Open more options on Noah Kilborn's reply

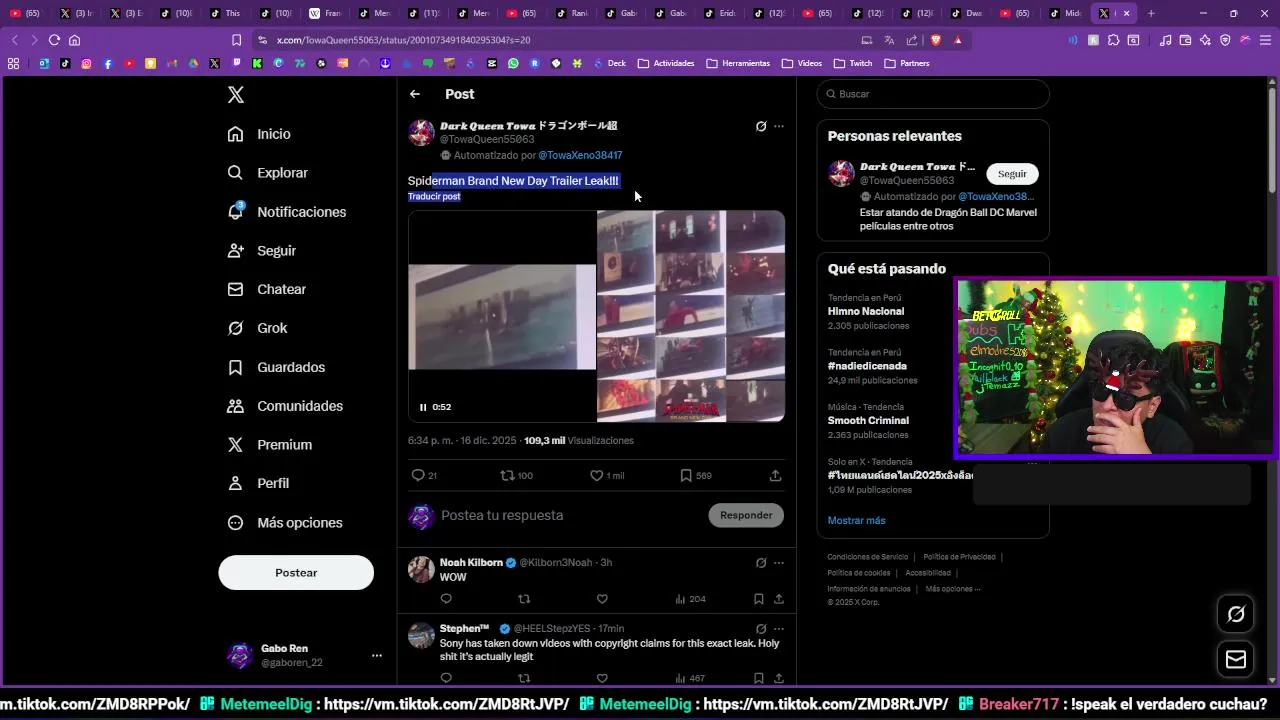click(x=779, y=563)
